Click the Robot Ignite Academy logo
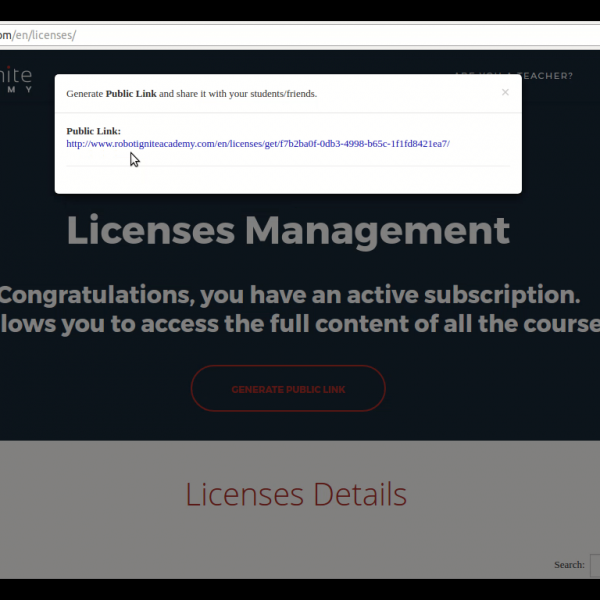Image resolution: width=600 pixels, height=600 pixels. click(x=16, y=79)
